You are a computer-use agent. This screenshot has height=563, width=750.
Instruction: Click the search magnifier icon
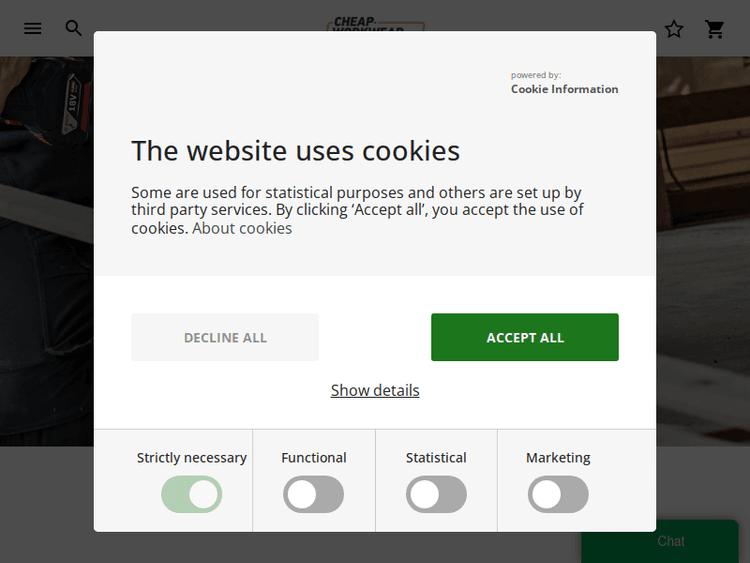[x=74, y=28]
